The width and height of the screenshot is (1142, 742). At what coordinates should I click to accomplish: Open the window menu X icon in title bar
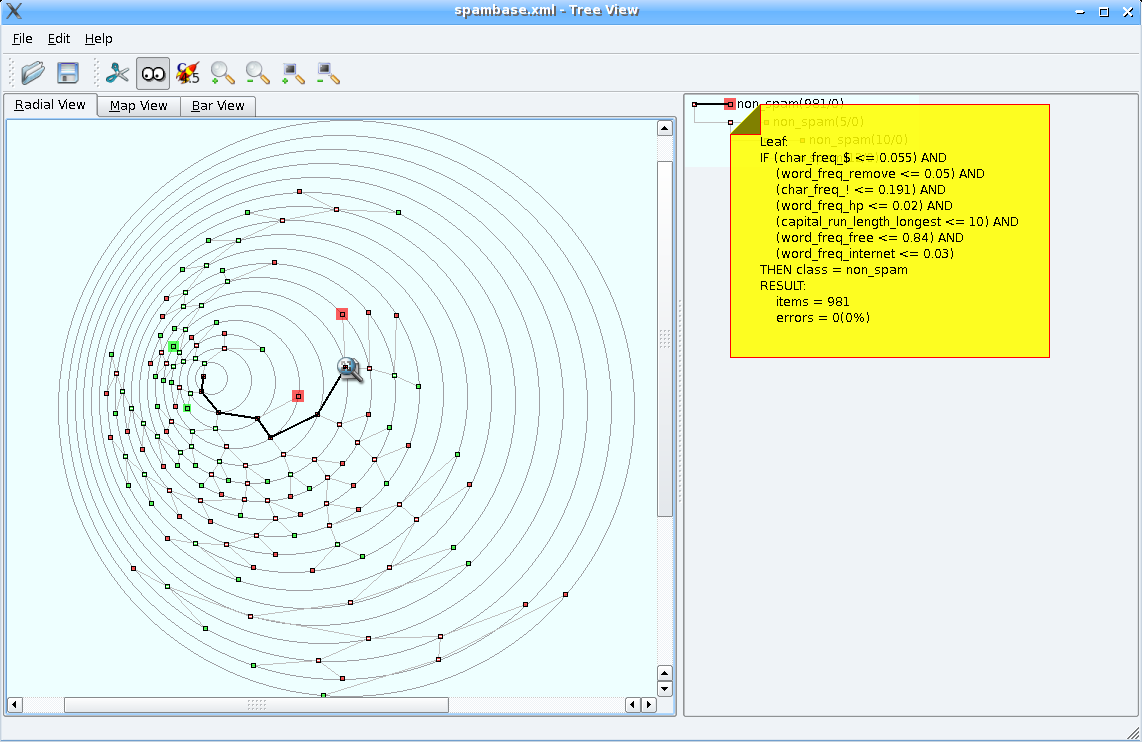pyautogui.click(x=13, y=10)
